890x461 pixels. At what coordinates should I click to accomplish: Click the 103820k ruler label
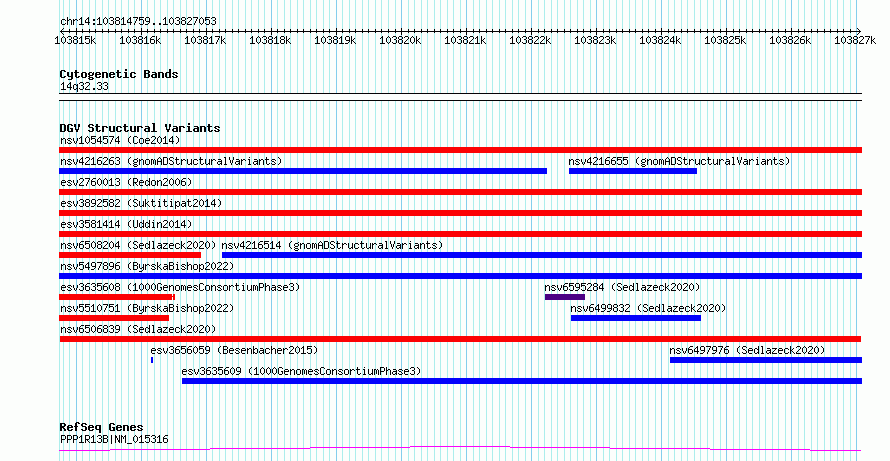coord(400,40)
